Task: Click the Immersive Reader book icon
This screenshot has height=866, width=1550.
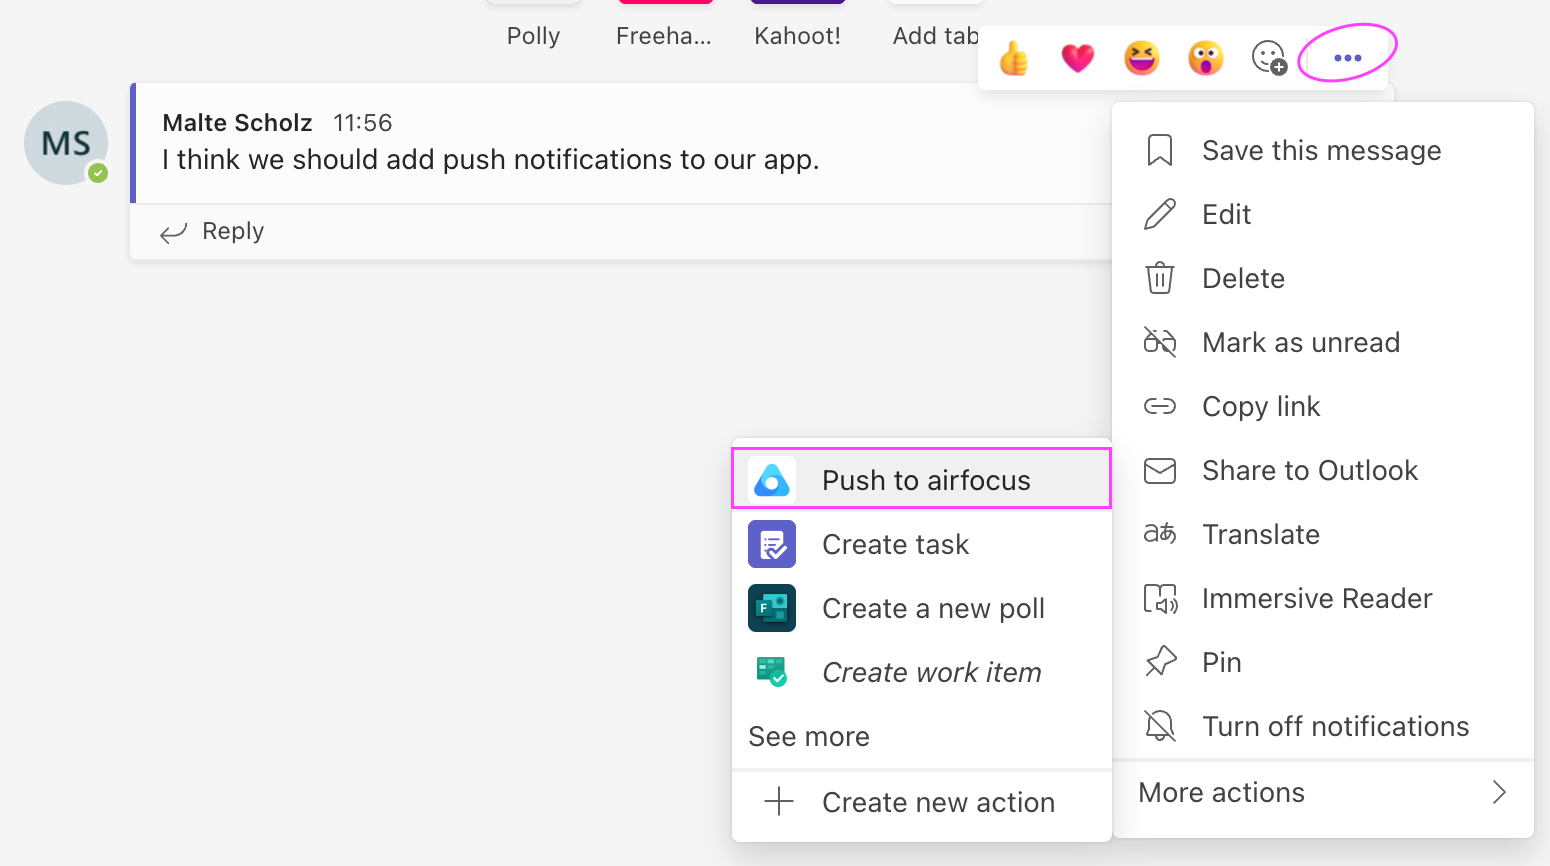Action: [1160, 598]
